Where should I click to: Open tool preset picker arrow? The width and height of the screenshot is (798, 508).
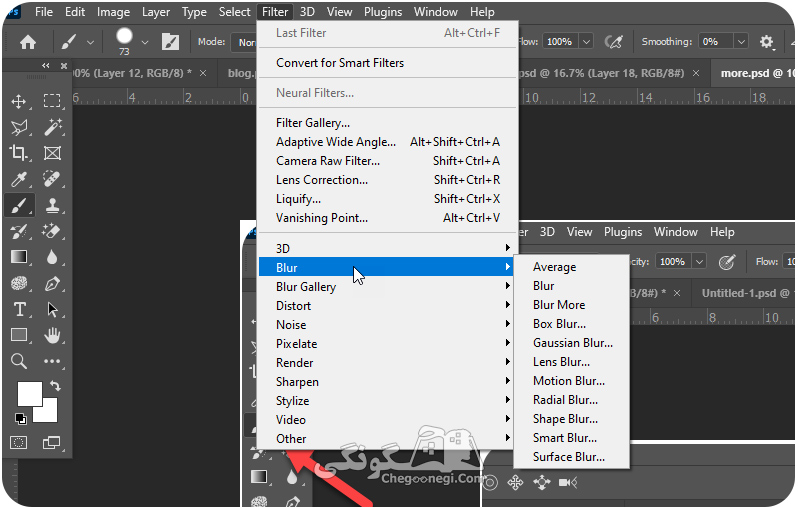[91, 42]
